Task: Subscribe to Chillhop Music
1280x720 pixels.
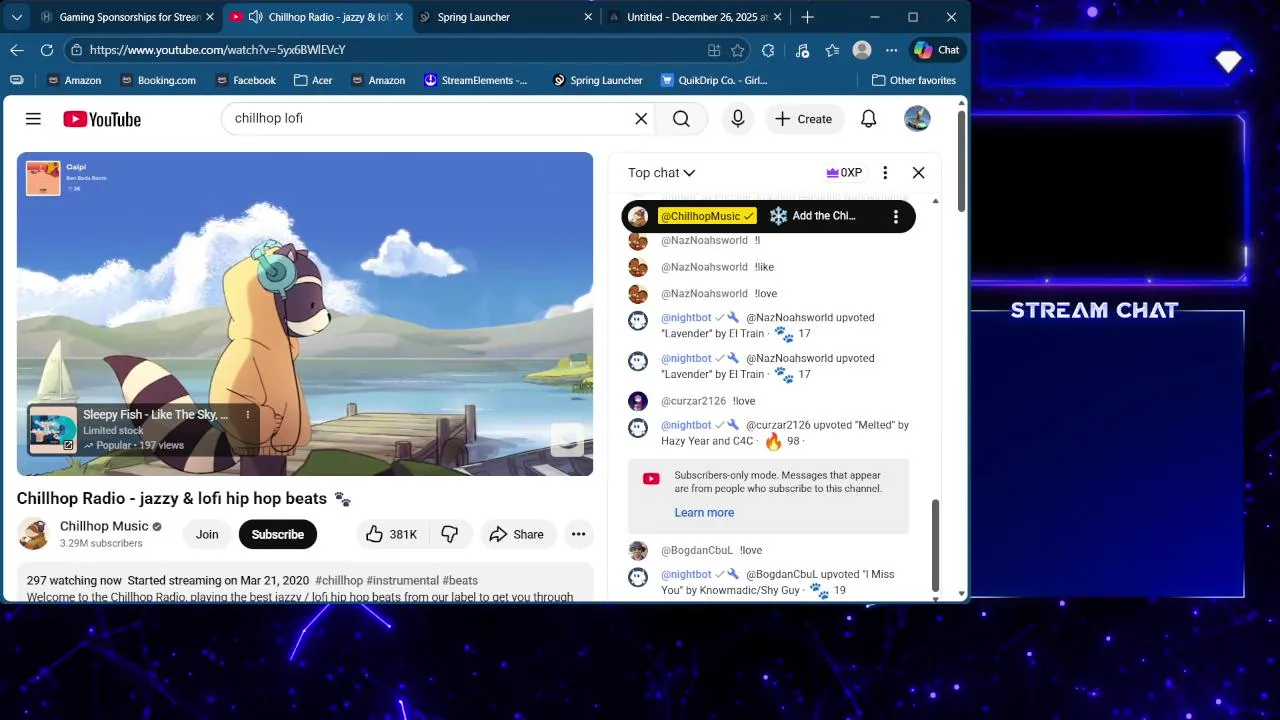Action: click(278, 534)
